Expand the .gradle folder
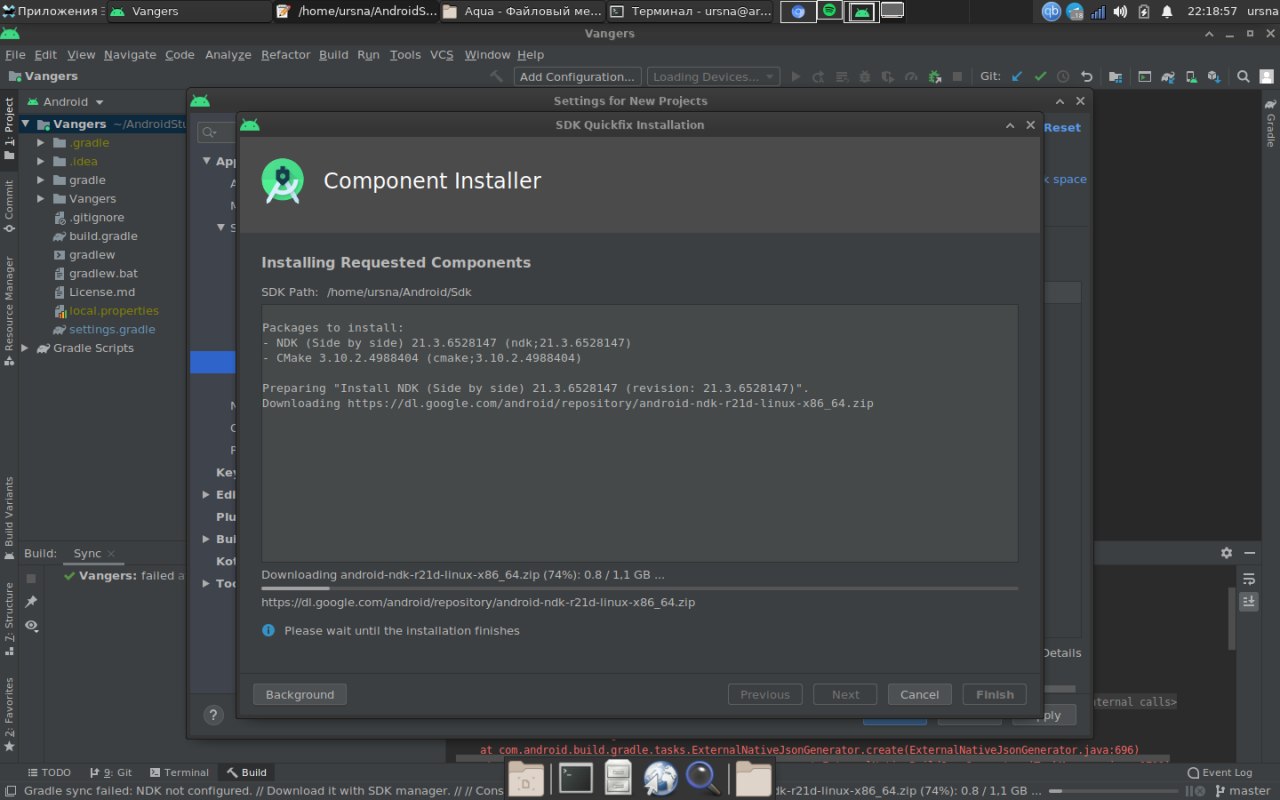 click(41, 142)
